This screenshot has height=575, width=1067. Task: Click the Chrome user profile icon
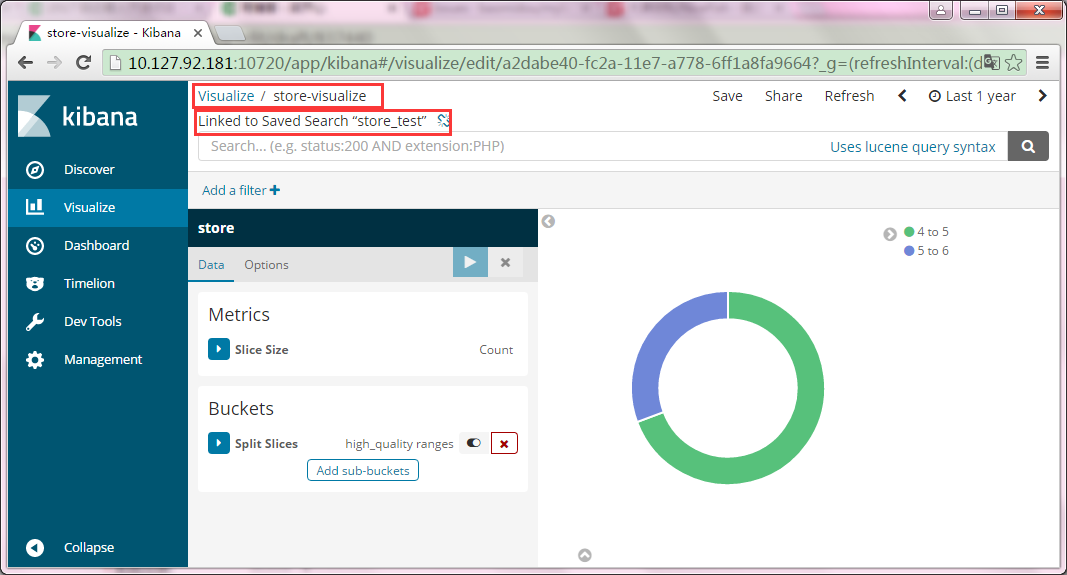[940, 10]
